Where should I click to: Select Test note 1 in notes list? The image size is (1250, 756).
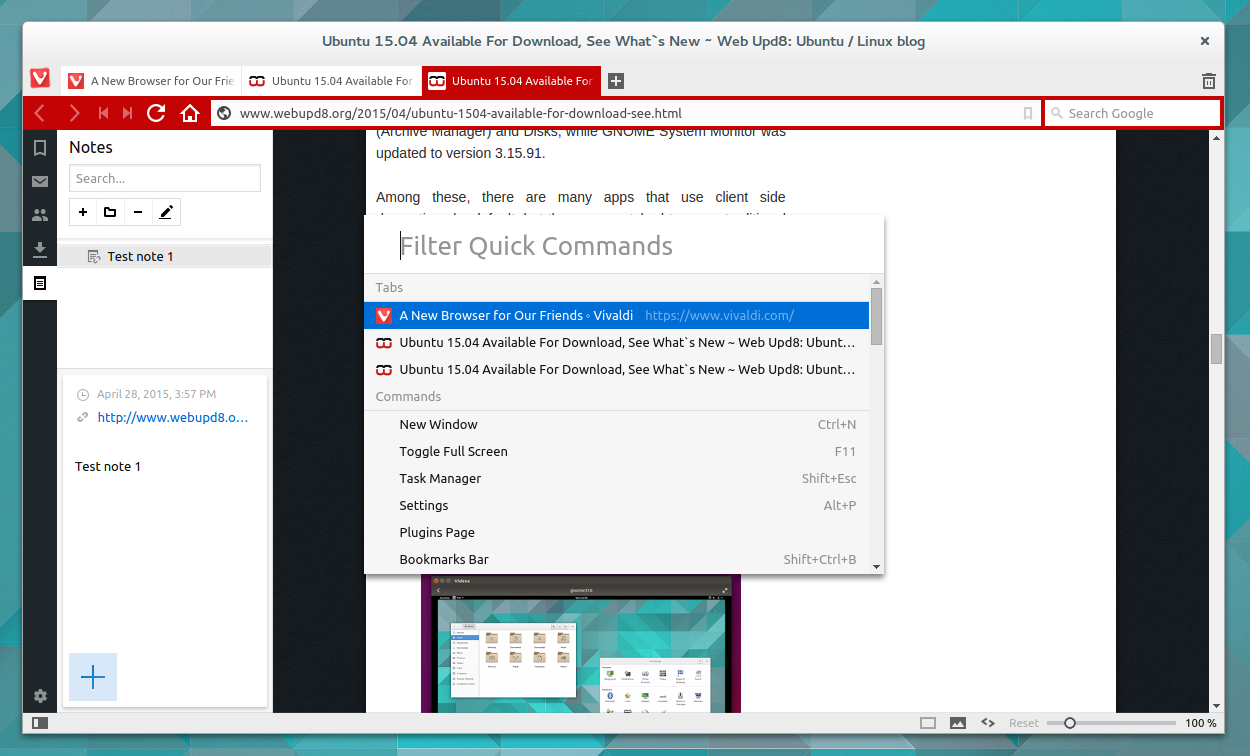pos(165,256)
